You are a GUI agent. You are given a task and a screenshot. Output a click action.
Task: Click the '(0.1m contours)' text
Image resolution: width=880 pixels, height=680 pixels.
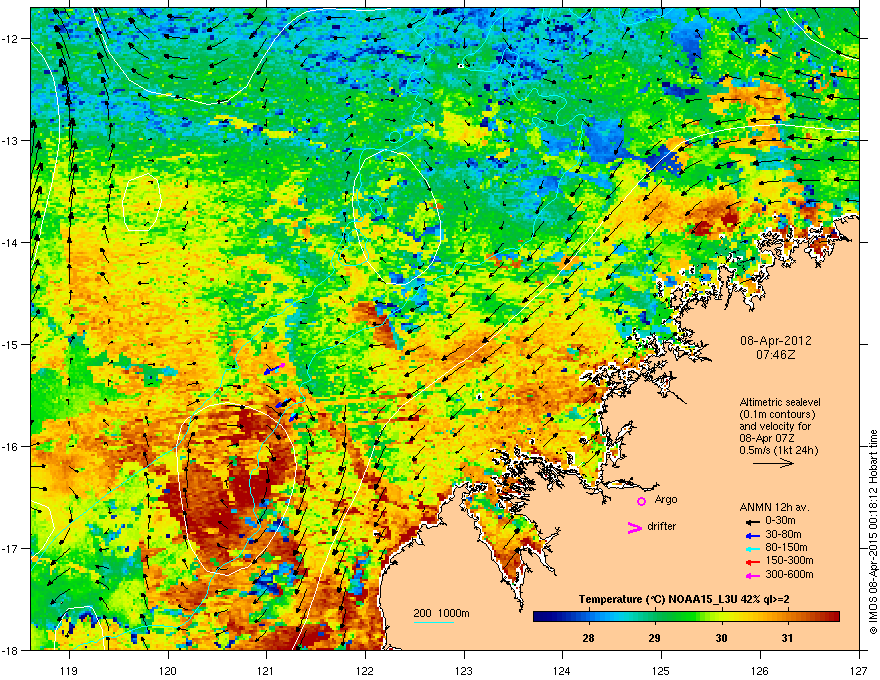click(777, 415)
